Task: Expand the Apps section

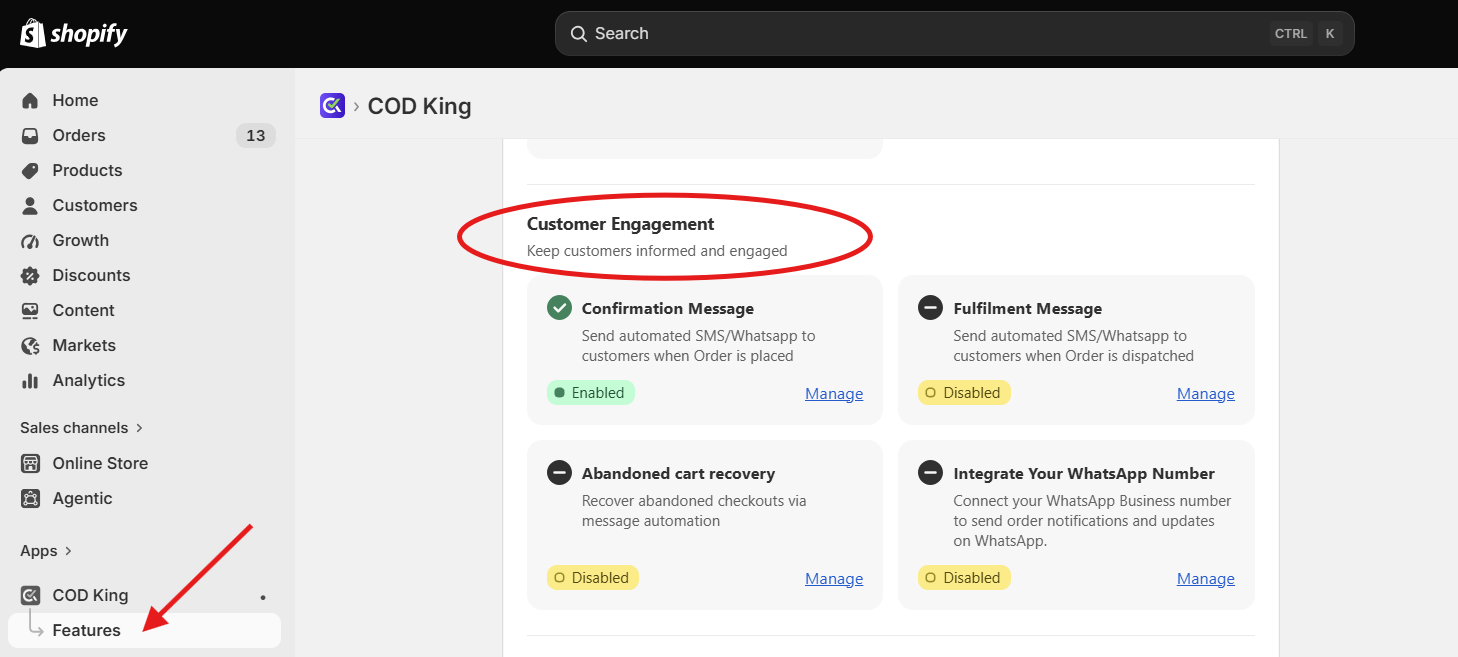Action: pyautogui.click(x=47, y=551)
